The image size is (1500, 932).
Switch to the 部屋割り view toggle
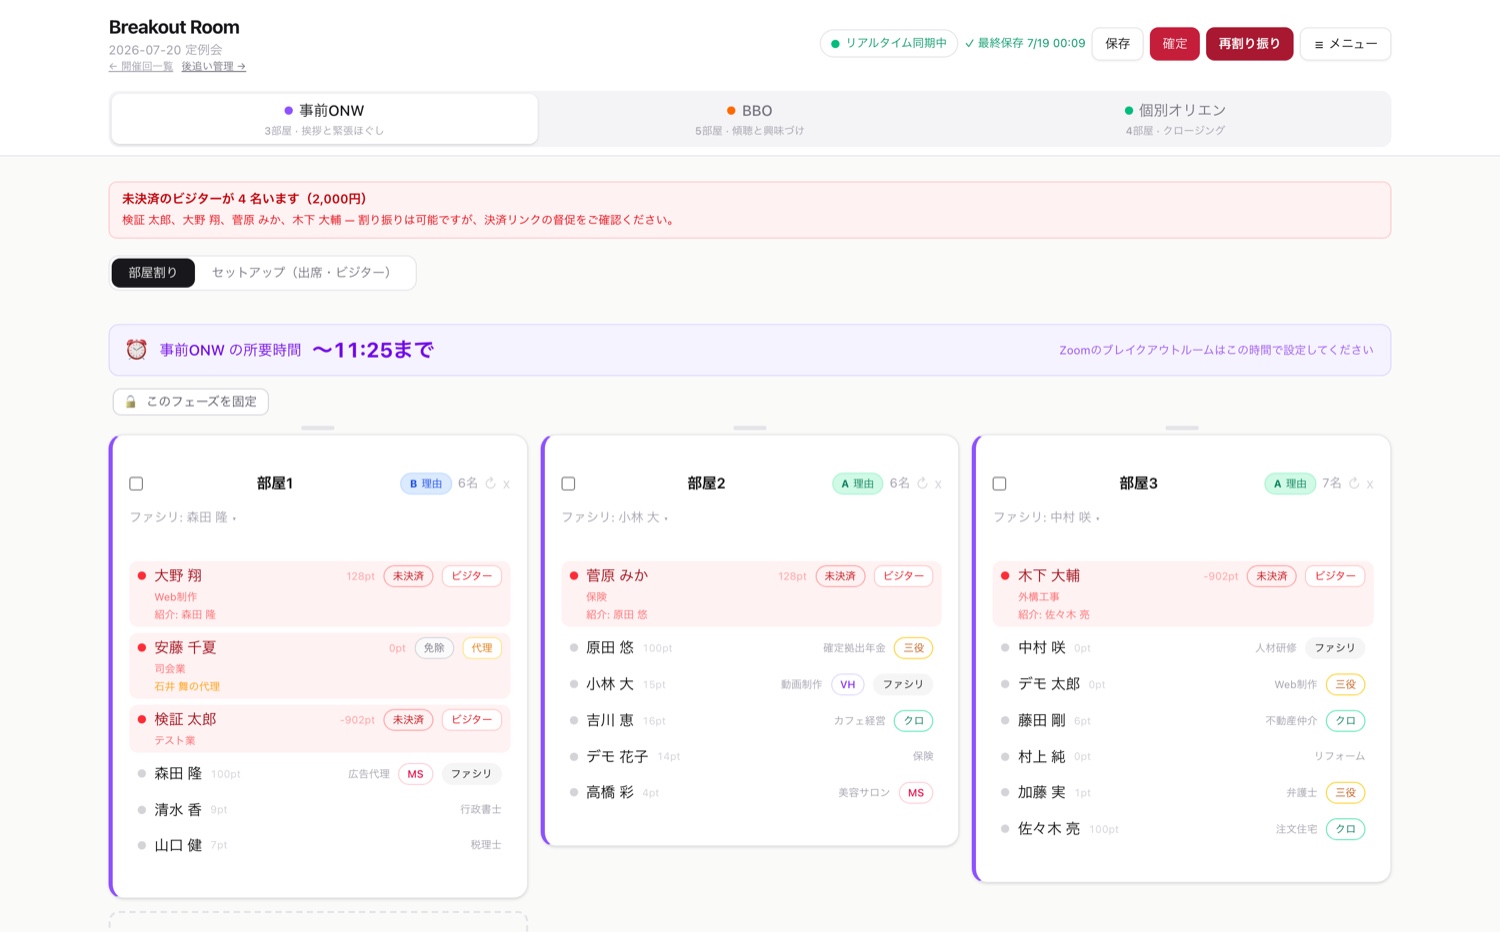click(153, 272)
